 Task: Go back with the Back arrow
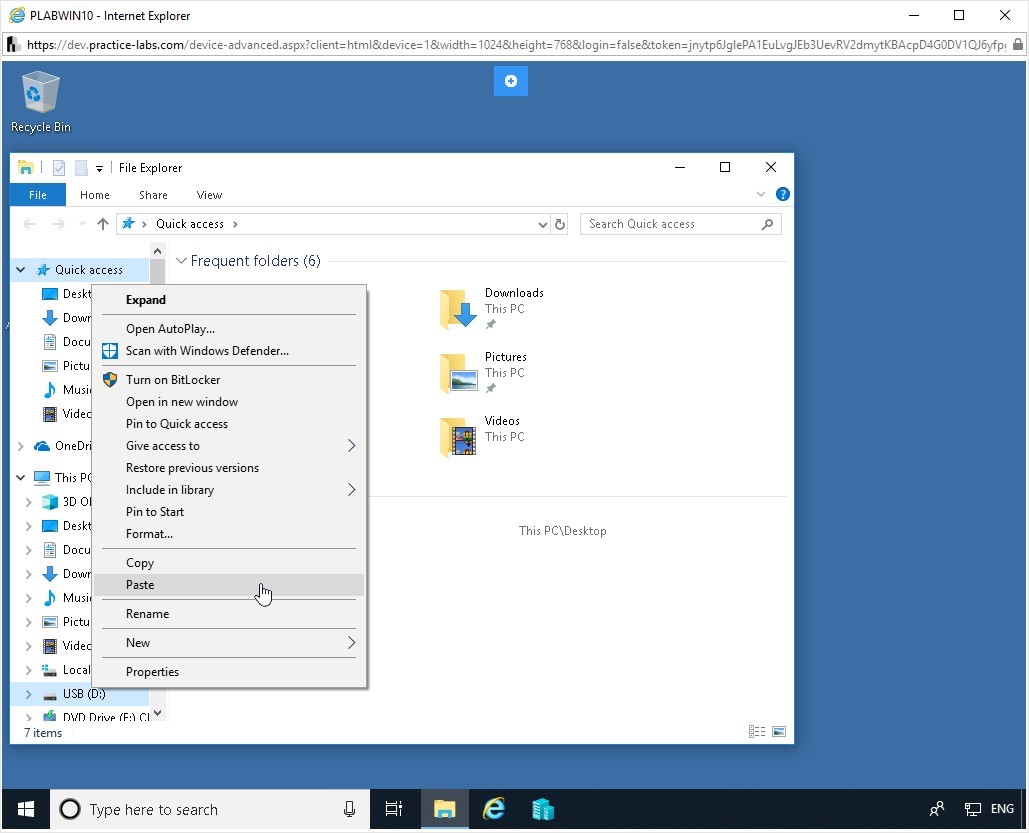coord(30,224)
